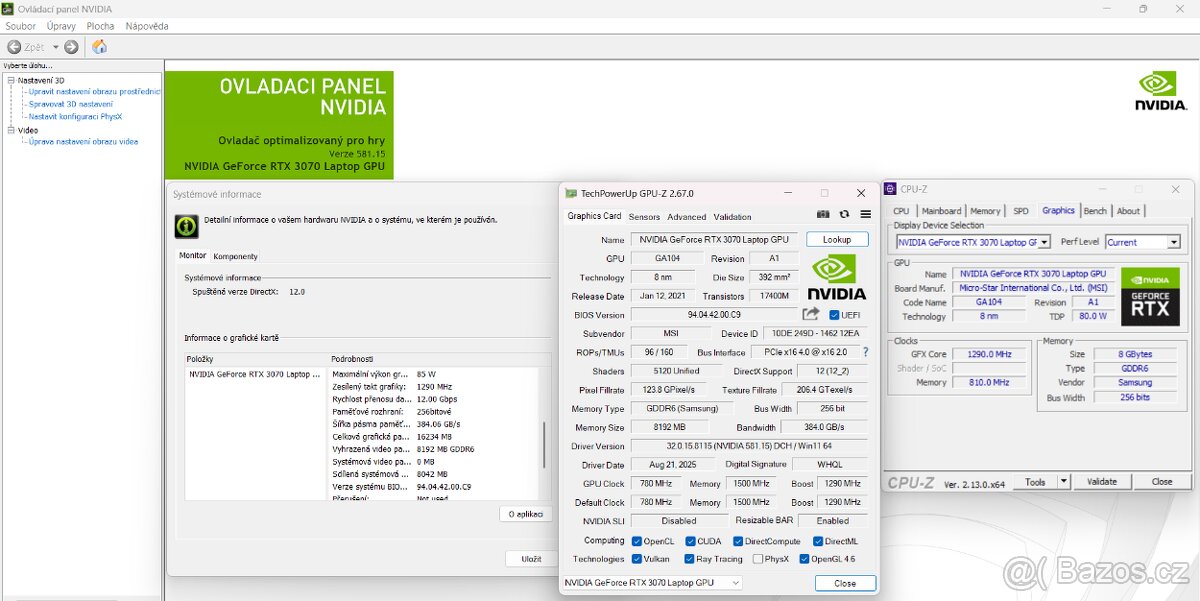Click the forward arrow navigation icon

click(x=71, y=47)
